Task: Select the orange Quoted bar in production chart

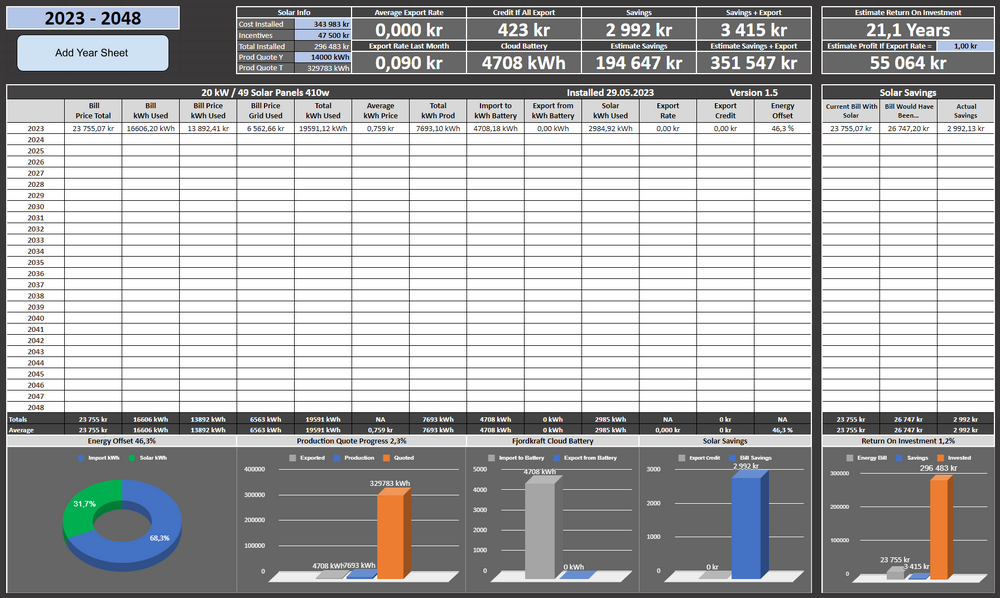Action: coord(392,533)
